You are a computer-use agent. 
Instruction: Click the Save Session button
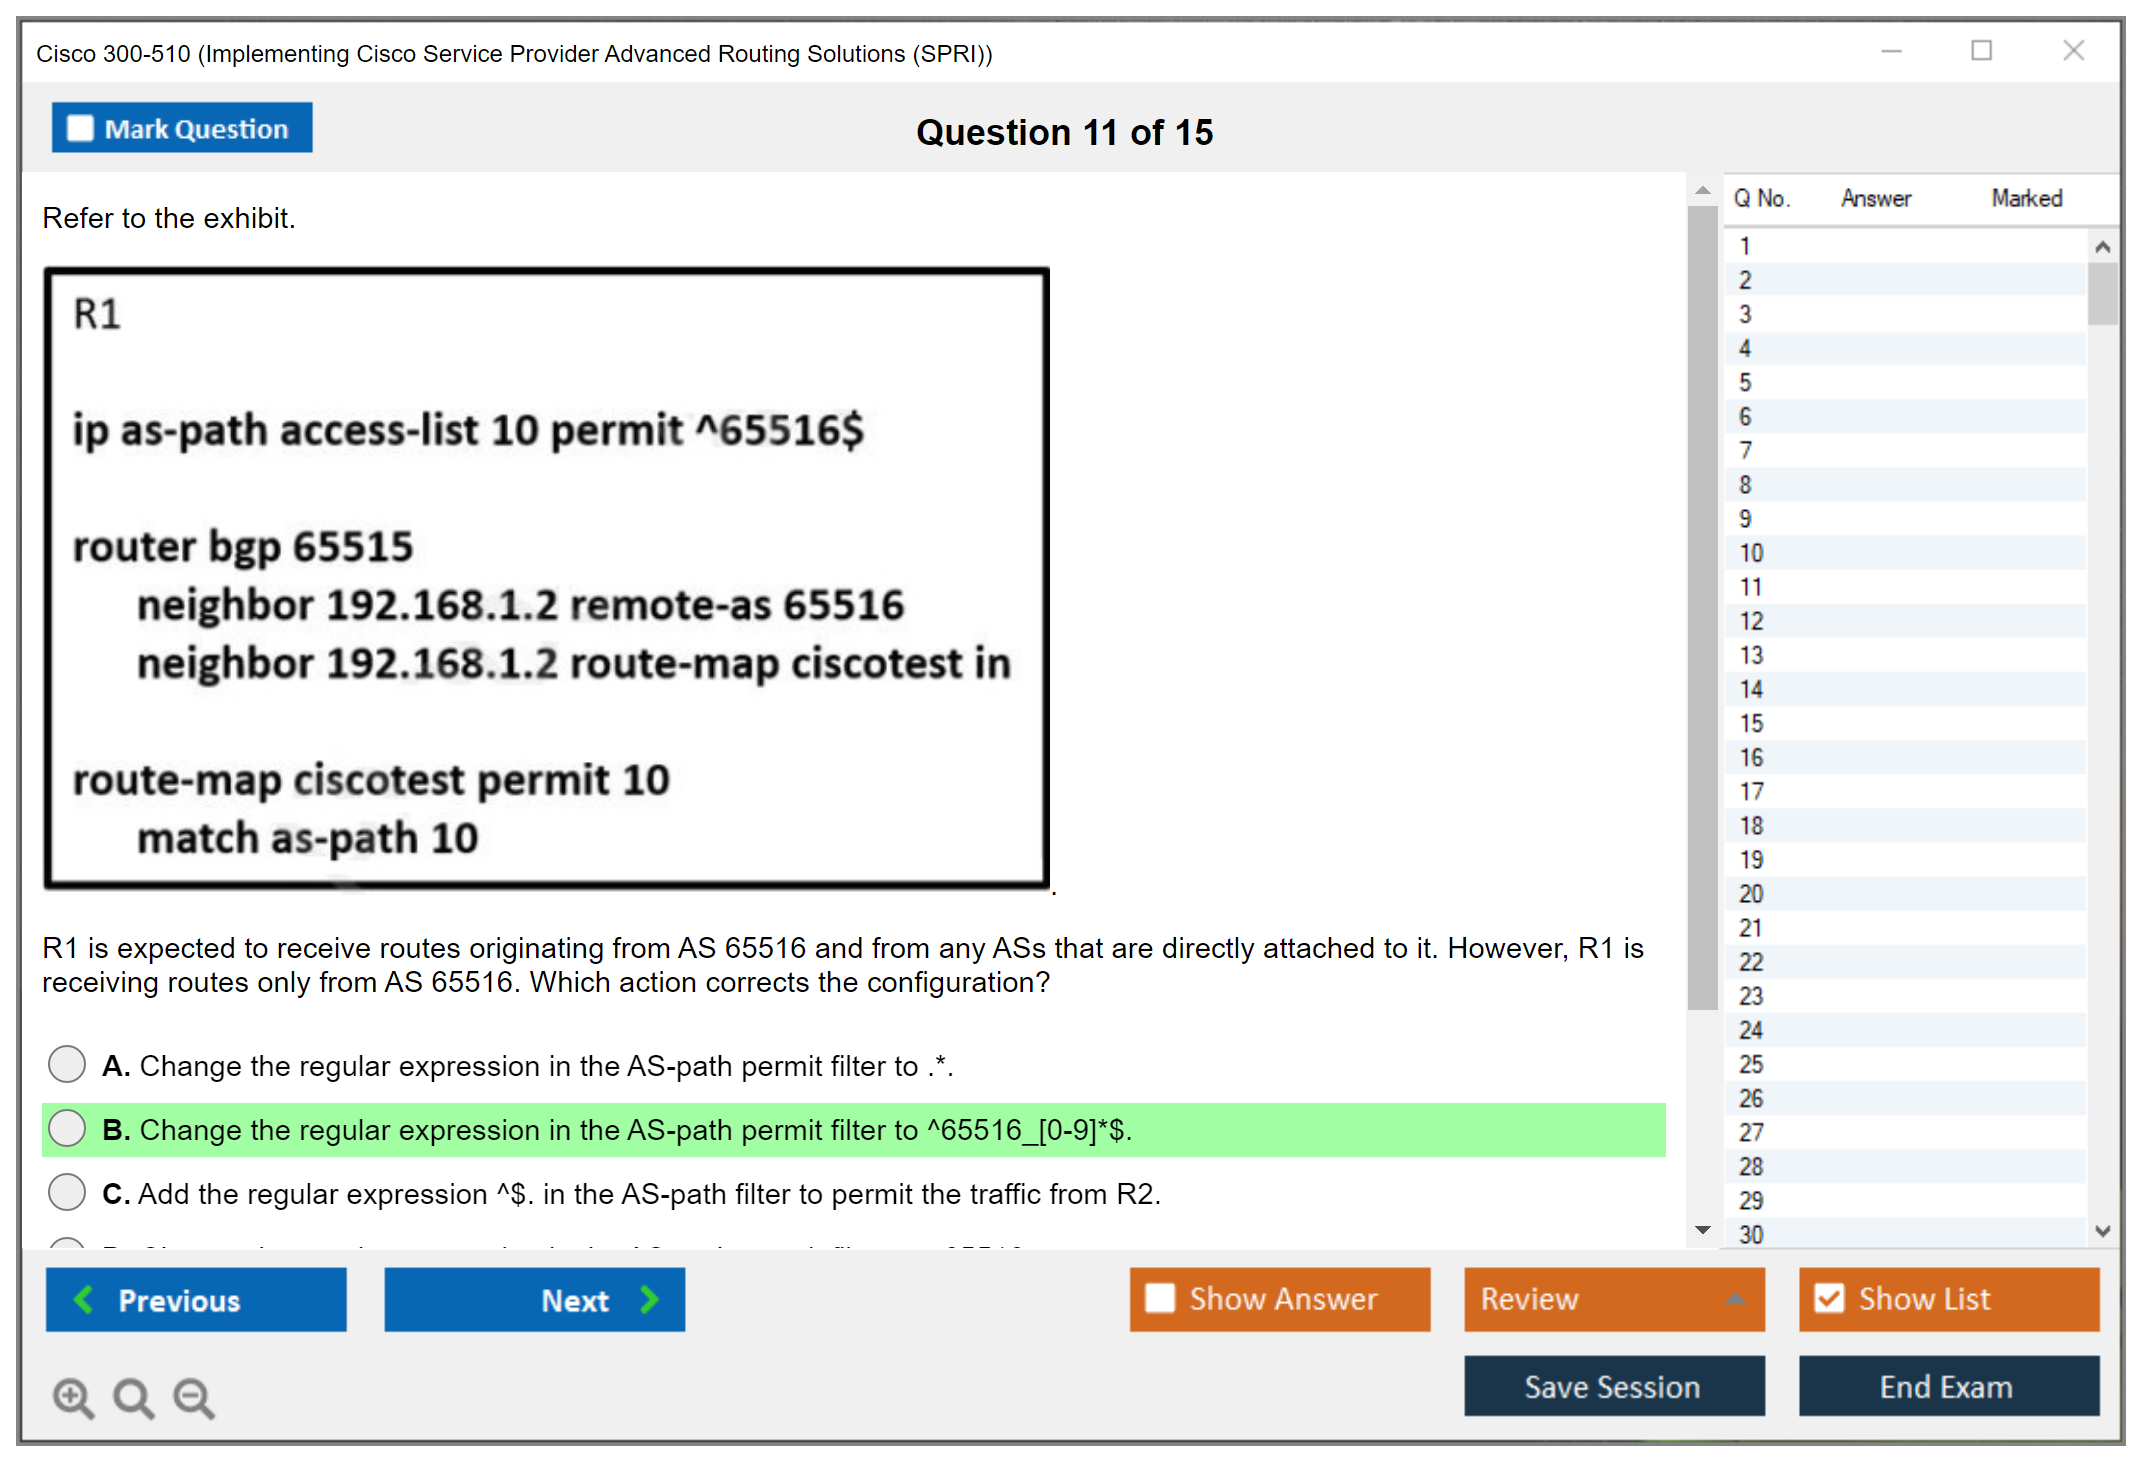pos(1613,1387)
